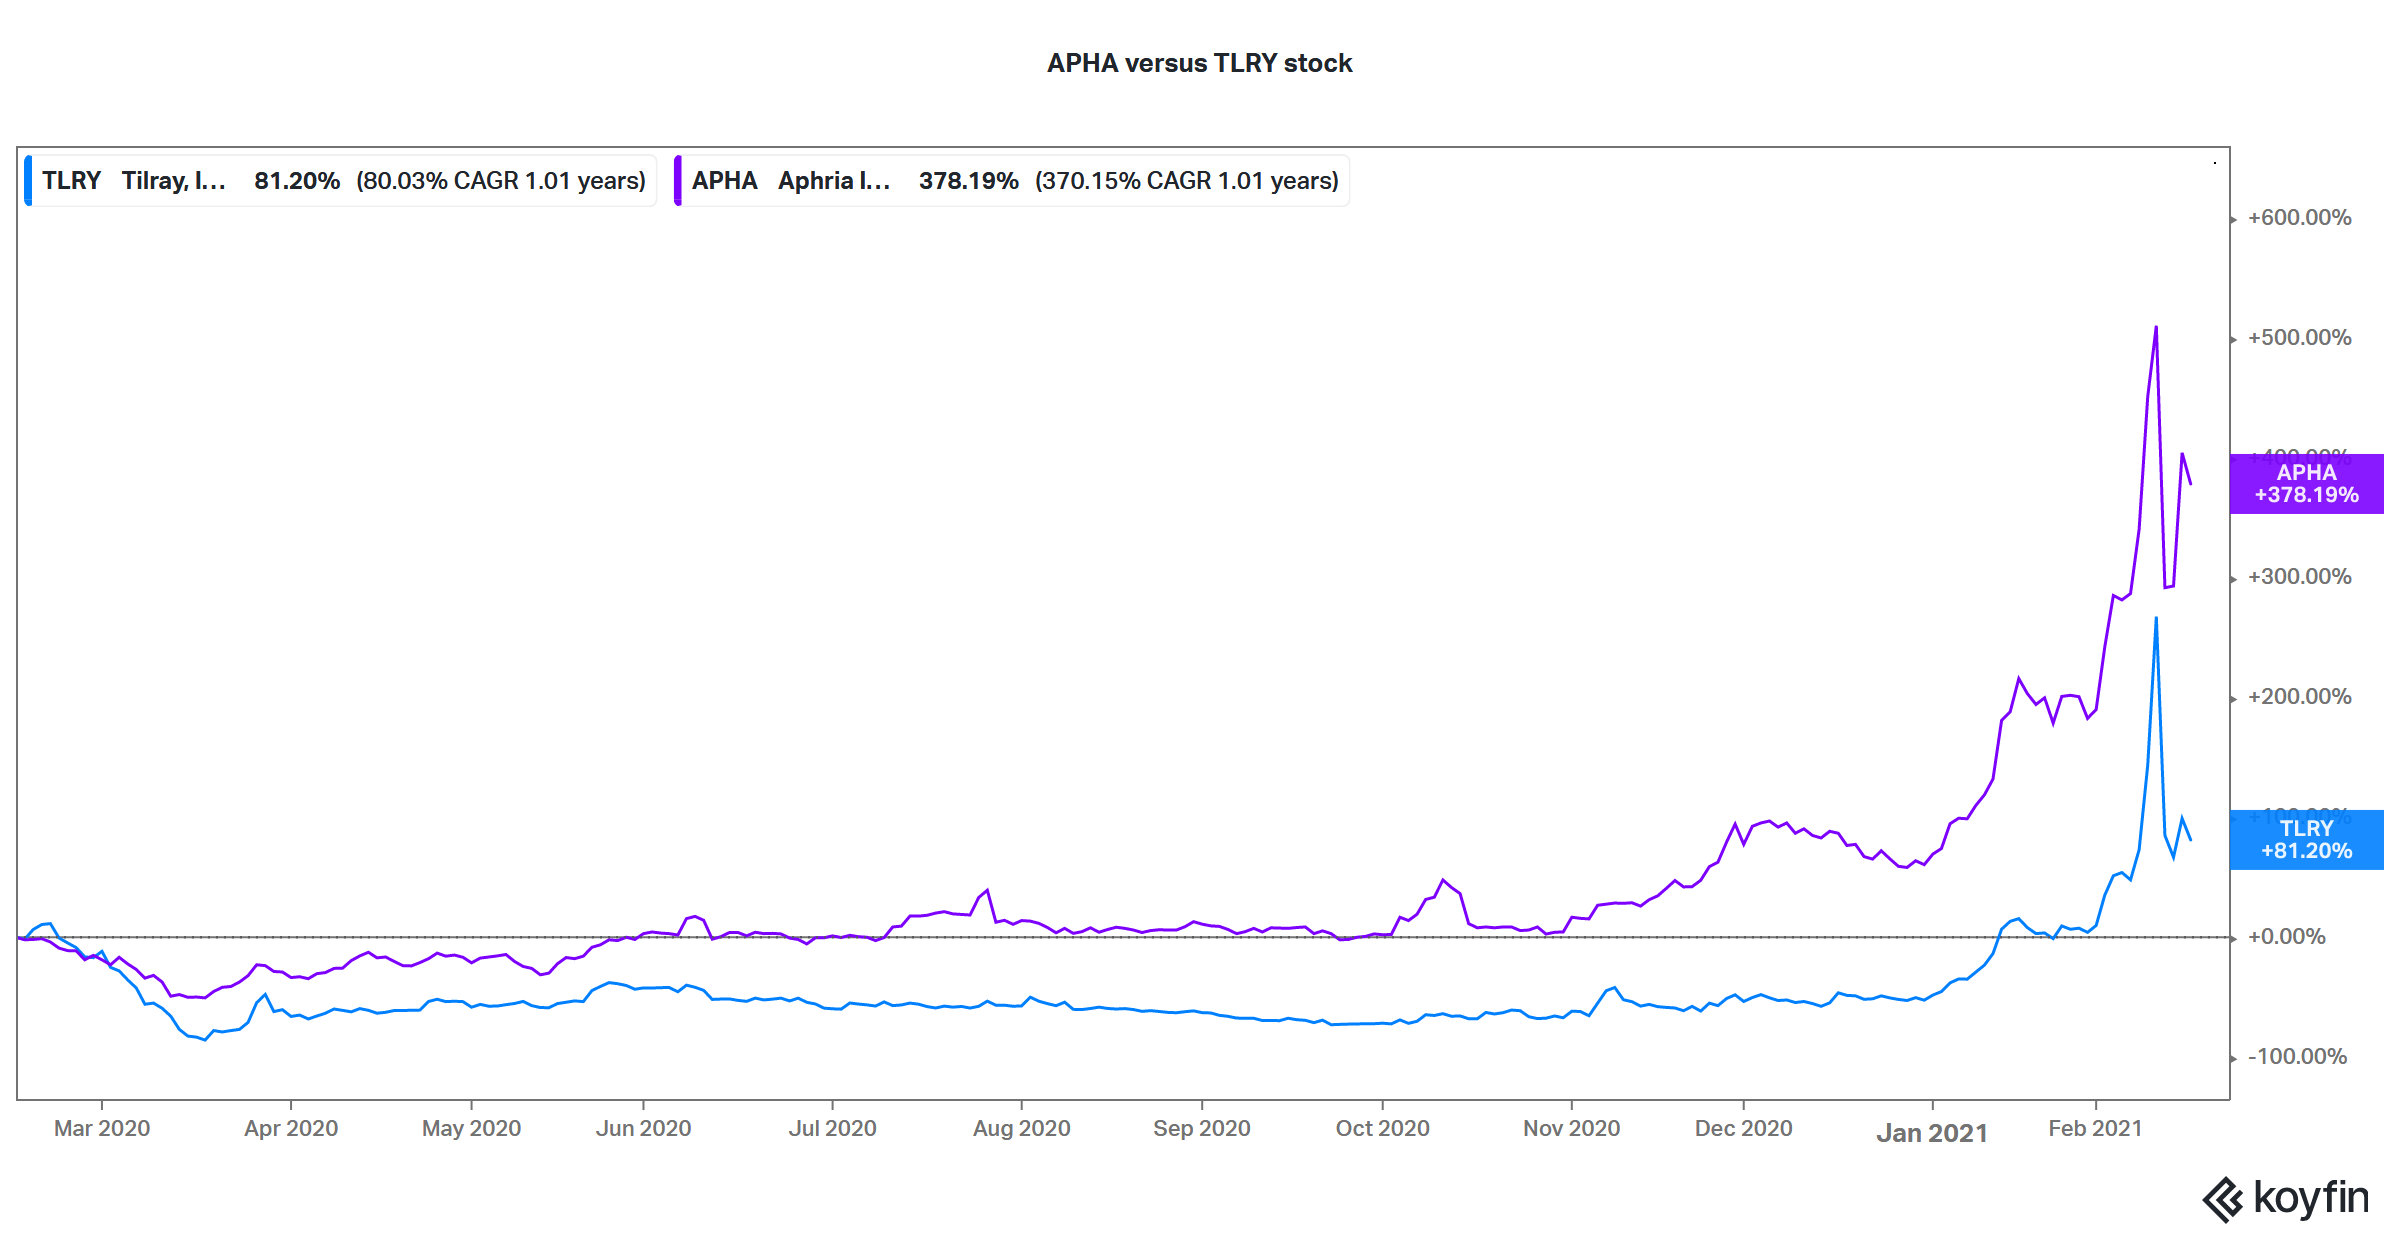Click the Apr 2020 x-axis label
This screenshot has height=1240, width=2400.
coord(291,1129)
